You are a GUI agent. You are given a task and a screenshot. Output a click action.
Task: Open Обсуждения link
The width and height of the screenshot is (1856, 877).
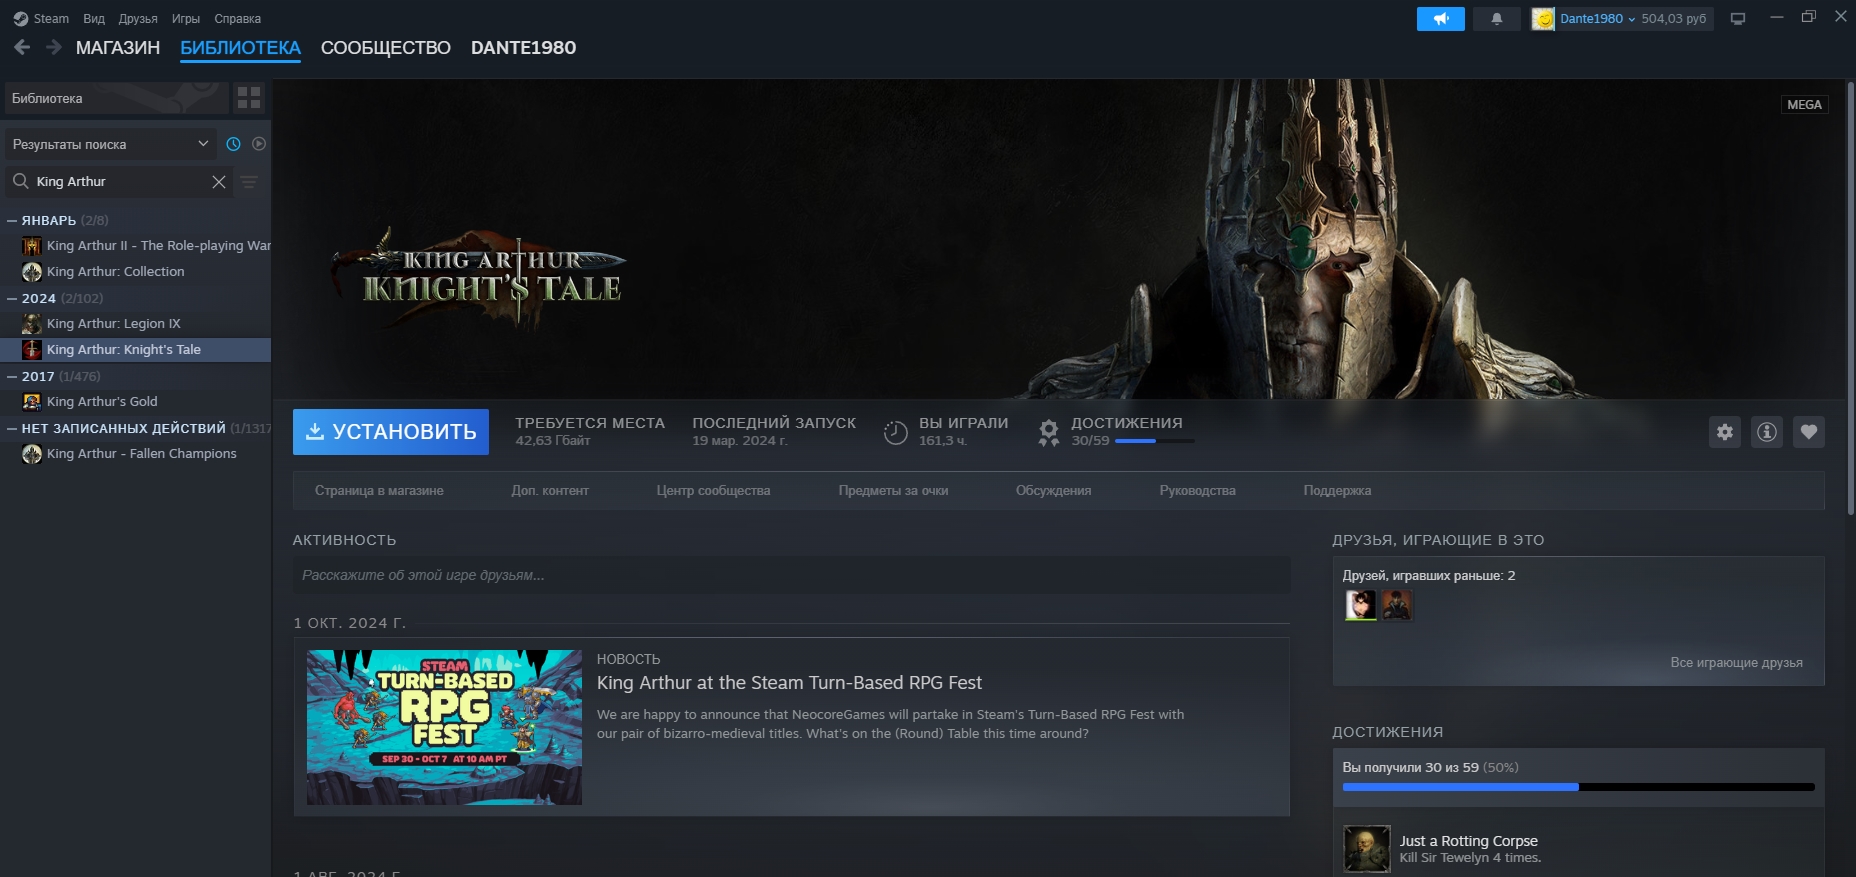click(x=1054, y=491)
